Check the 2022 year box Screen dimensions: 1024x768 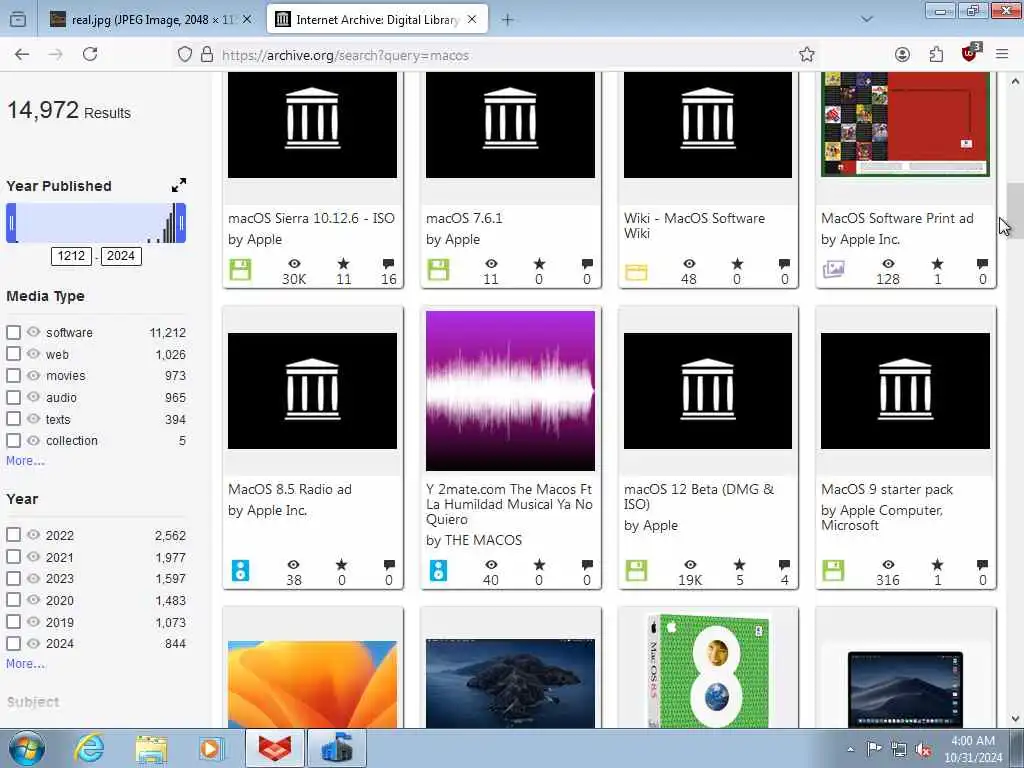click(13, 535)
